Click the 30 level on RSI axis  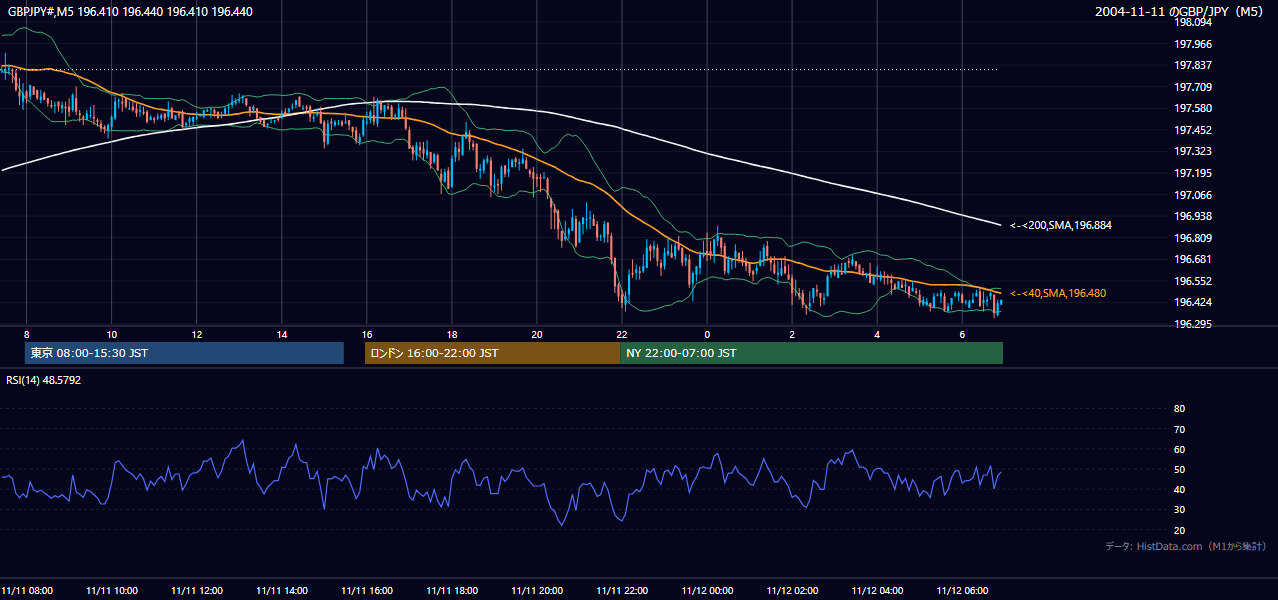[1179, 510]
